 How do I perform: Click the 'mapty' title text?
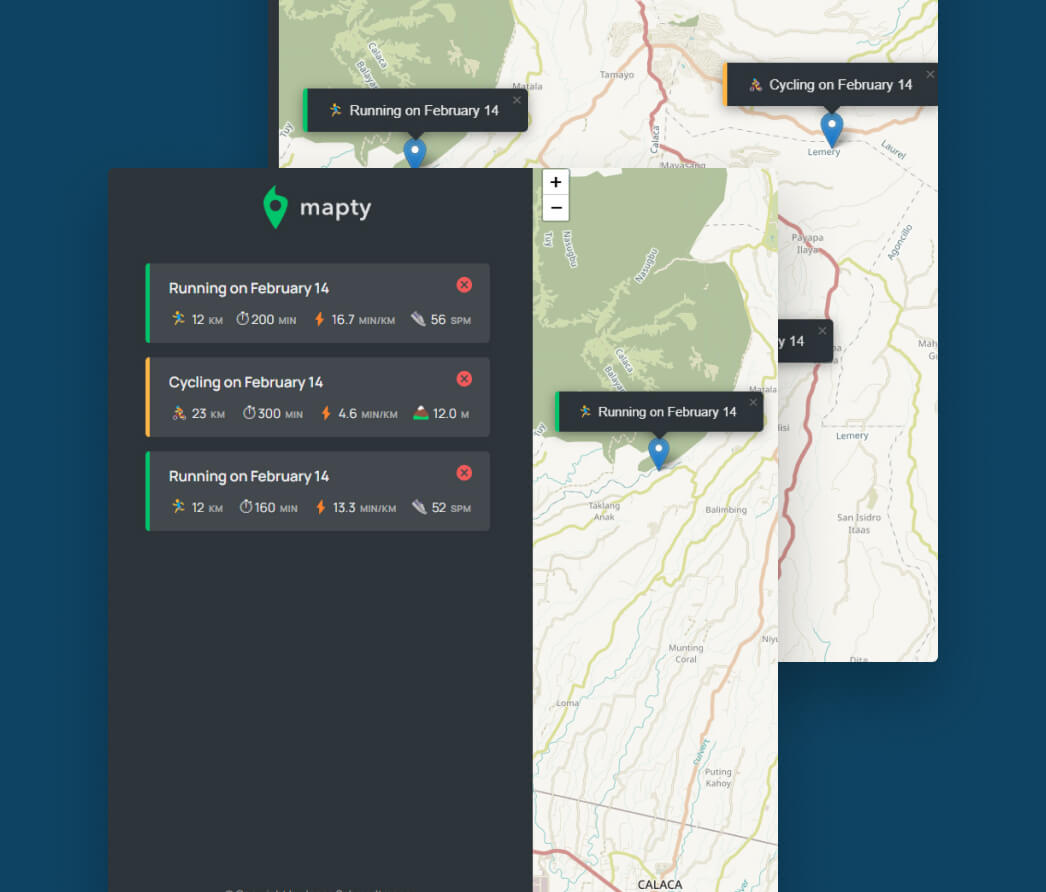[x=336, y=208]
